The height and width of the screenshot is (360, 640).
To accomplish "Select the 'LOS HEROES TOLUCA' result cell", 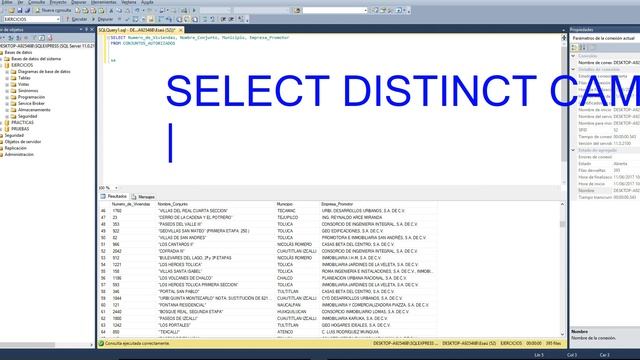I will tap(180, 265).
